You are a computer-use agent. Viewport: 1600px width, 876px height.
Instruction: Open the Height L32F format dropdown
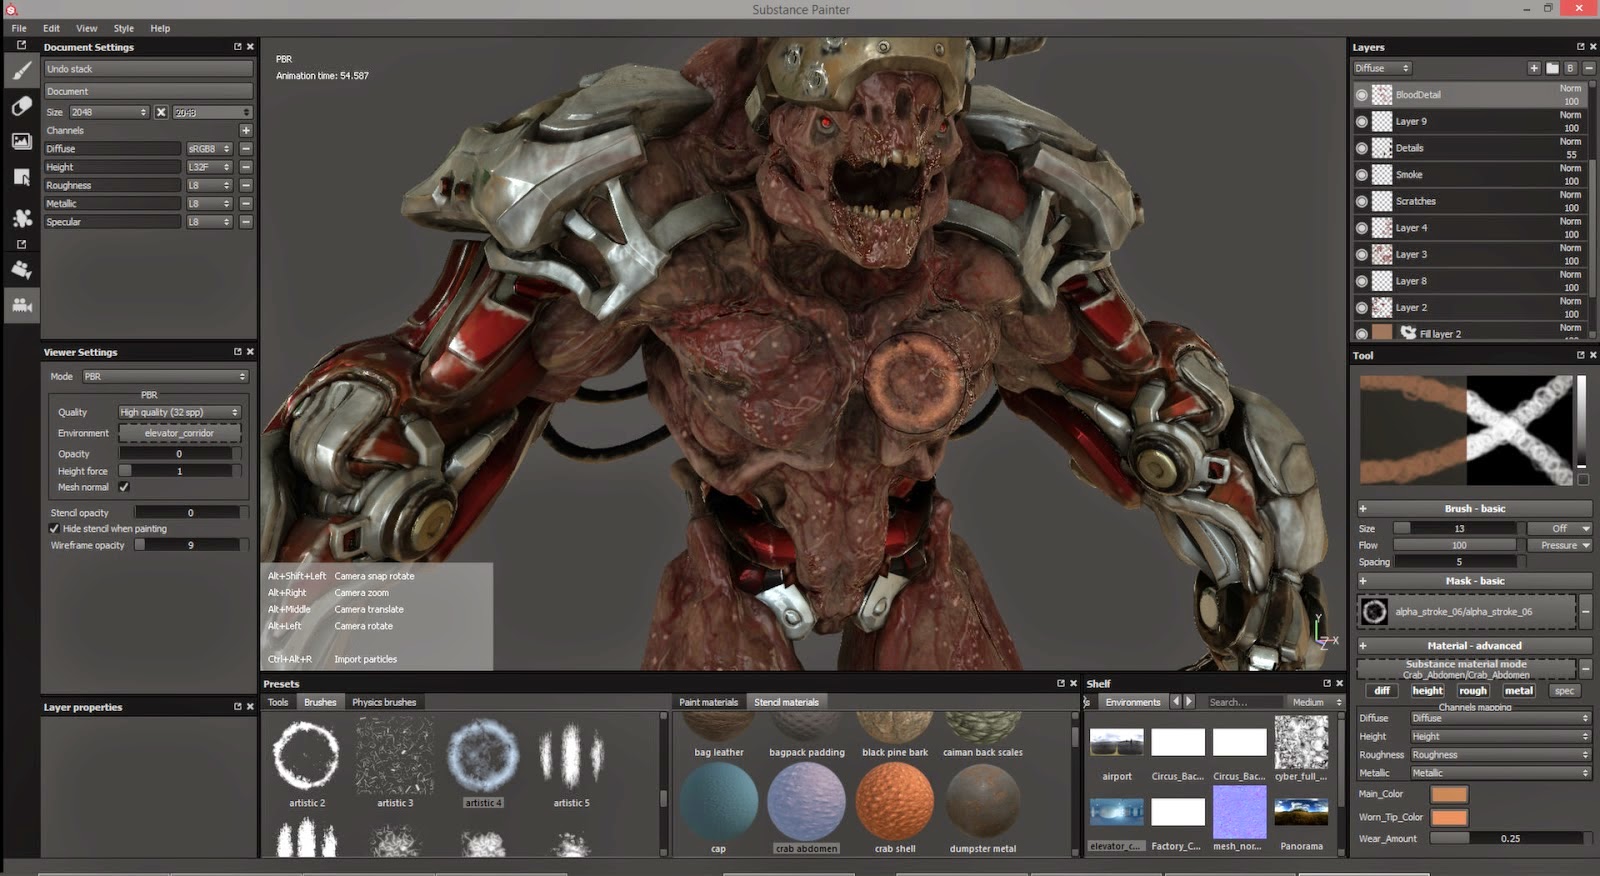209,167
